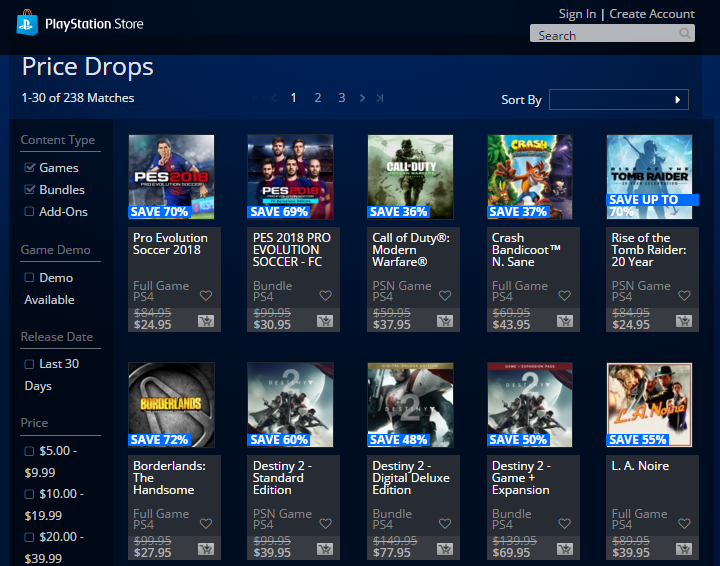
Task: Select page 1 in pagination
Action: point(294,98)
